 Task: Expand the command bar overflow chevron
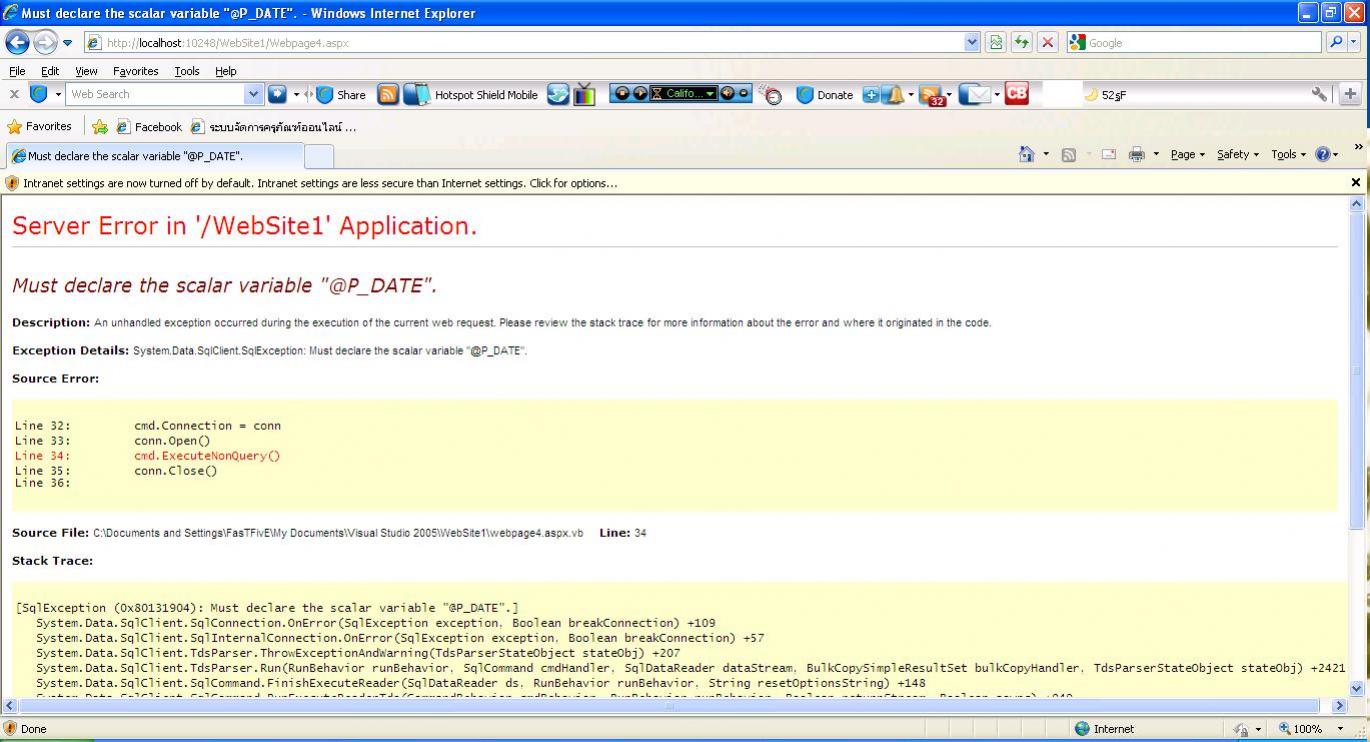tap(1358, 148)
